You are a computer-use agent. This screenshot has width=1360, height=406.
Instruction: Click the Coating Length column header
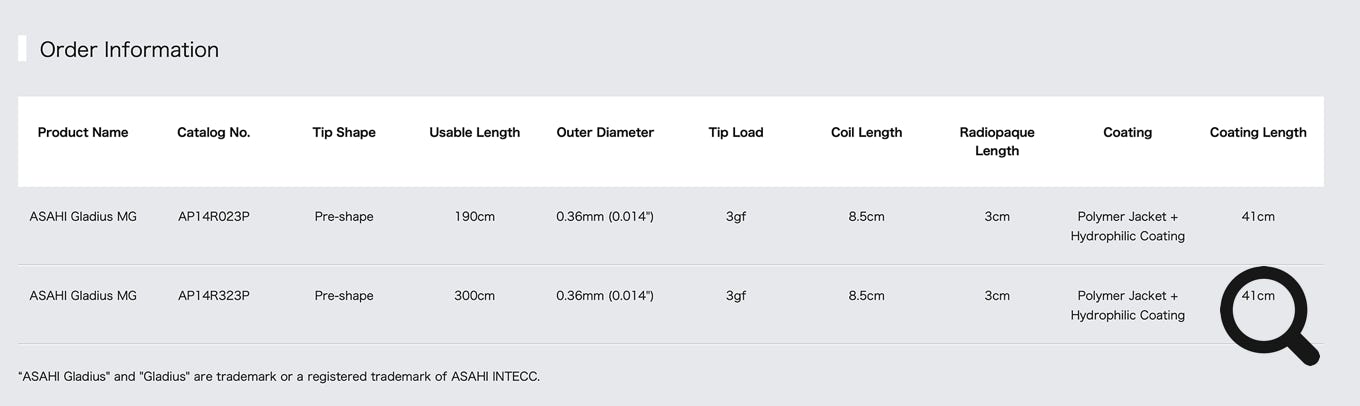[x=1258, y=132]
